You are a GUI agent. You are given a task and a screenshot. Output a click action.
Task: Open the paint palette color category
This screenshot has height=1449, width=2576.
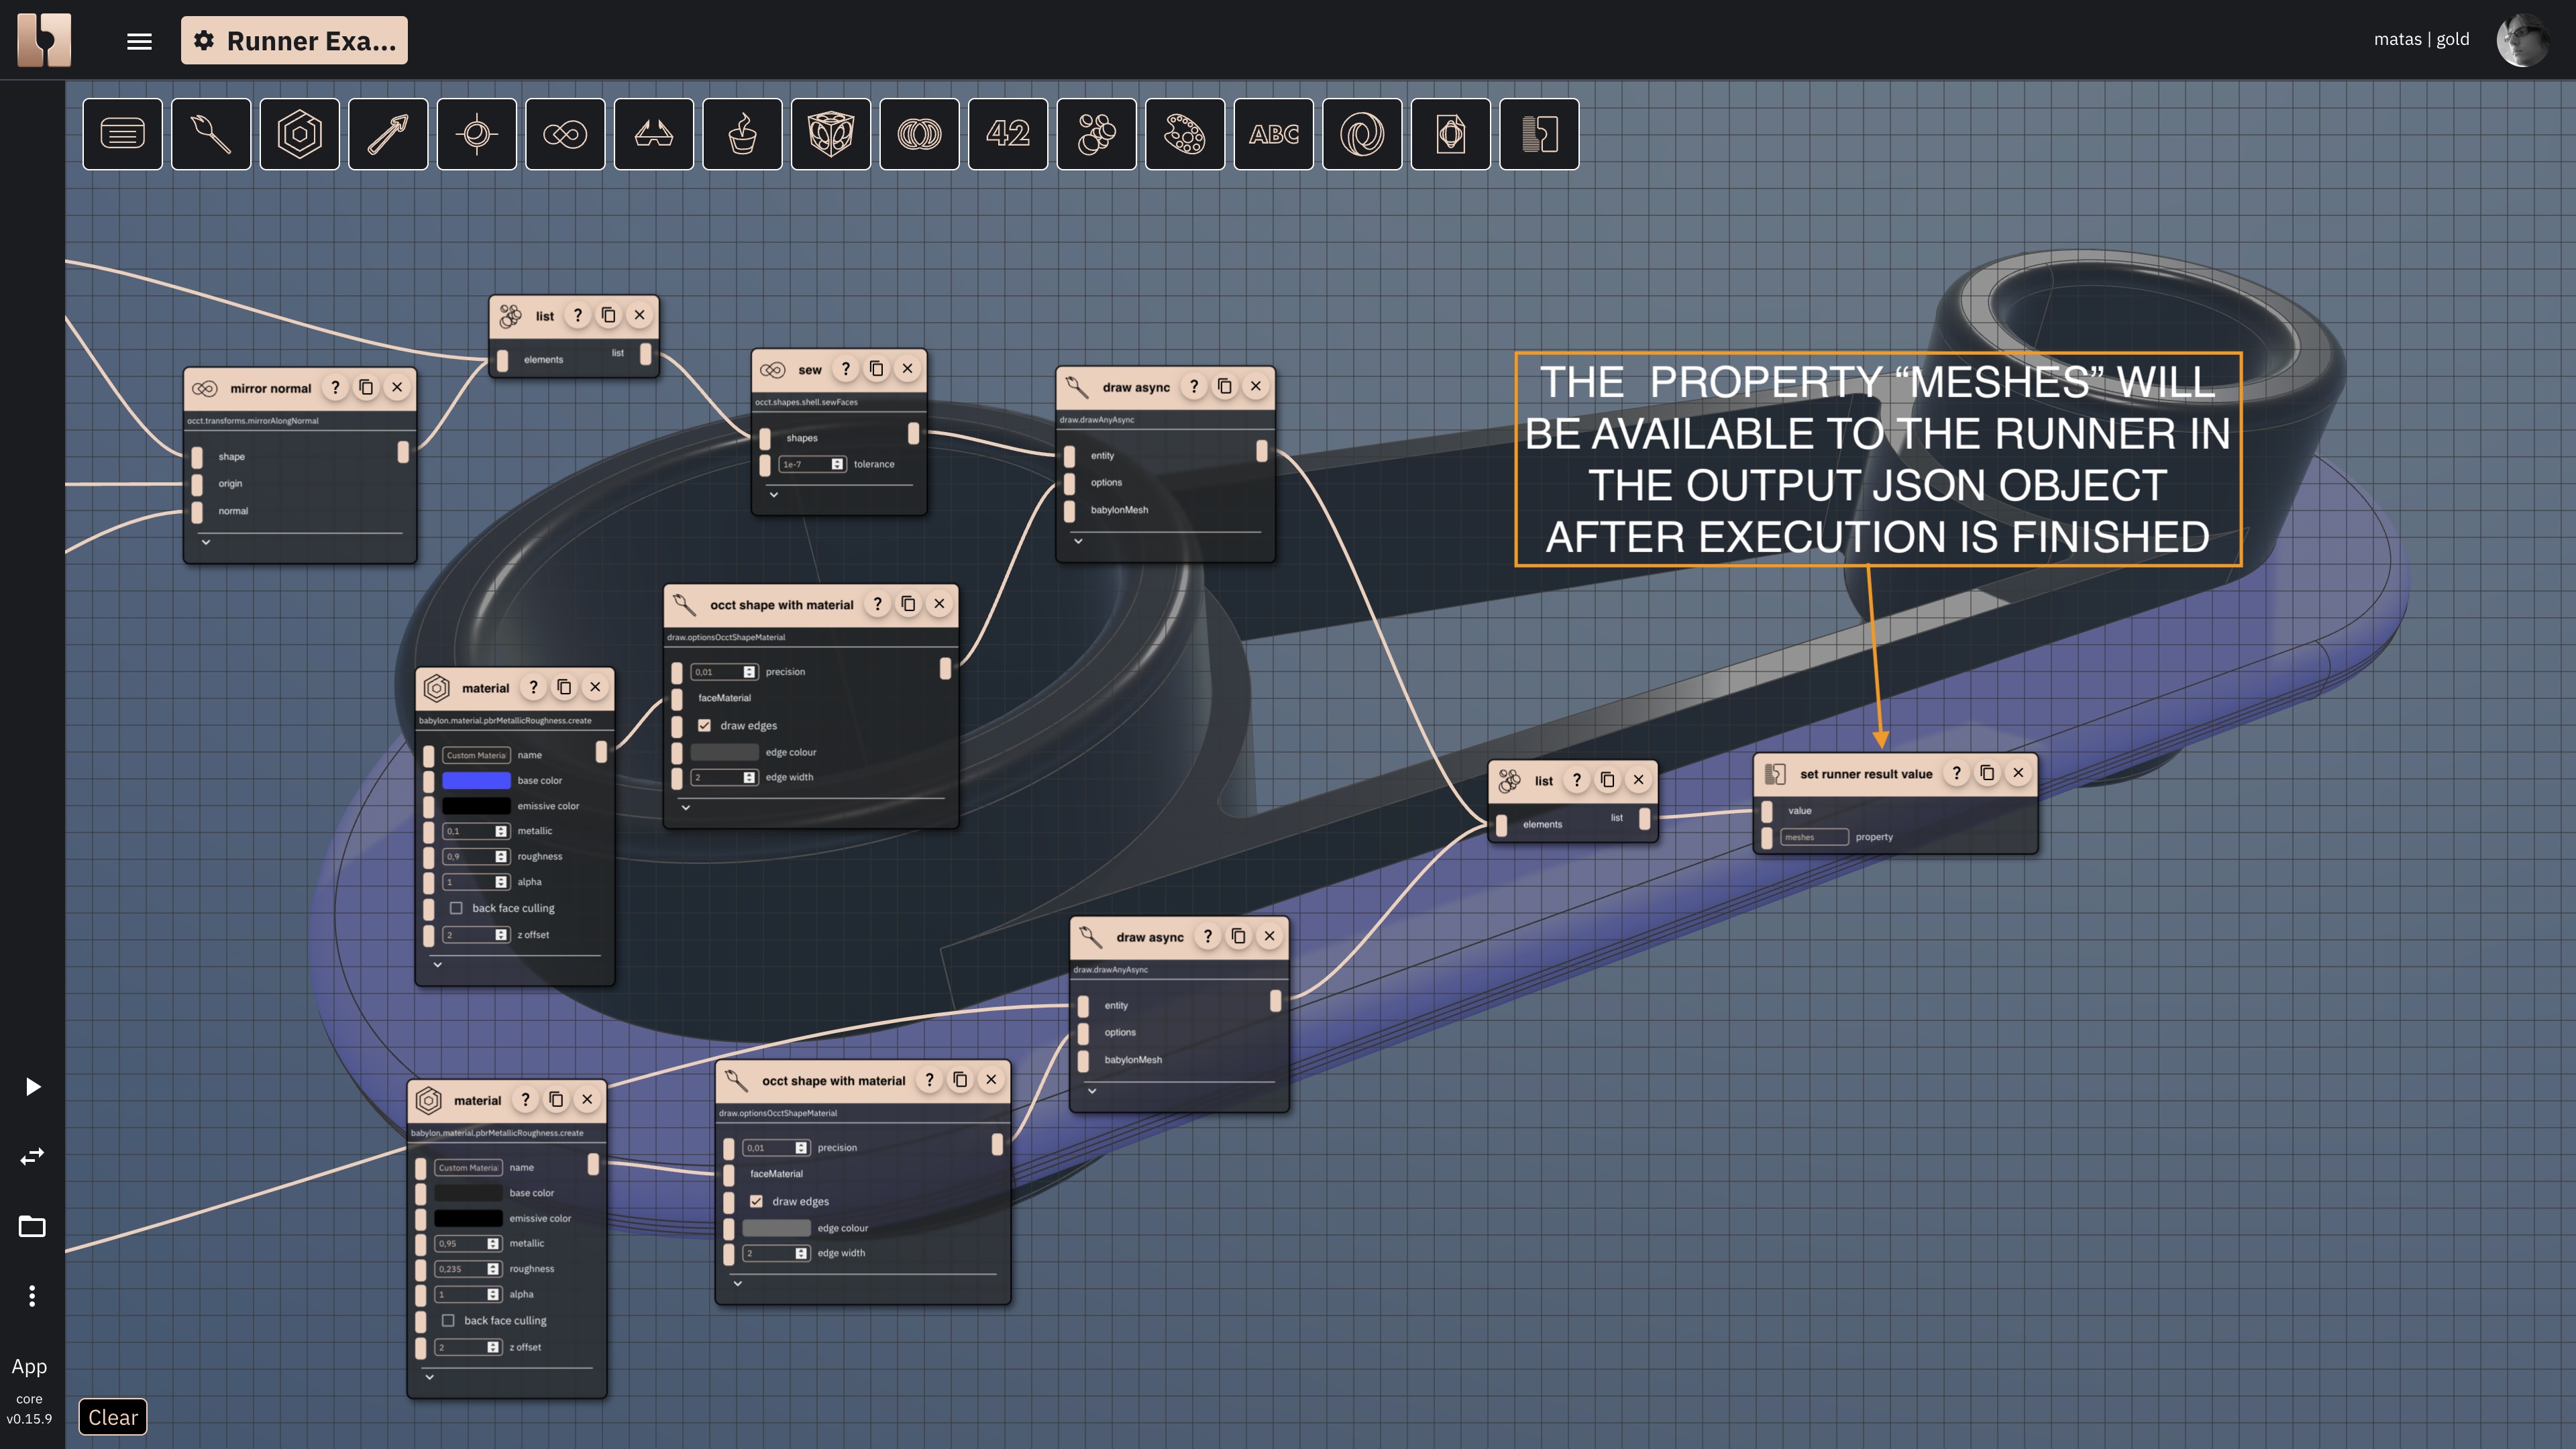click(x=1185, y=134)
